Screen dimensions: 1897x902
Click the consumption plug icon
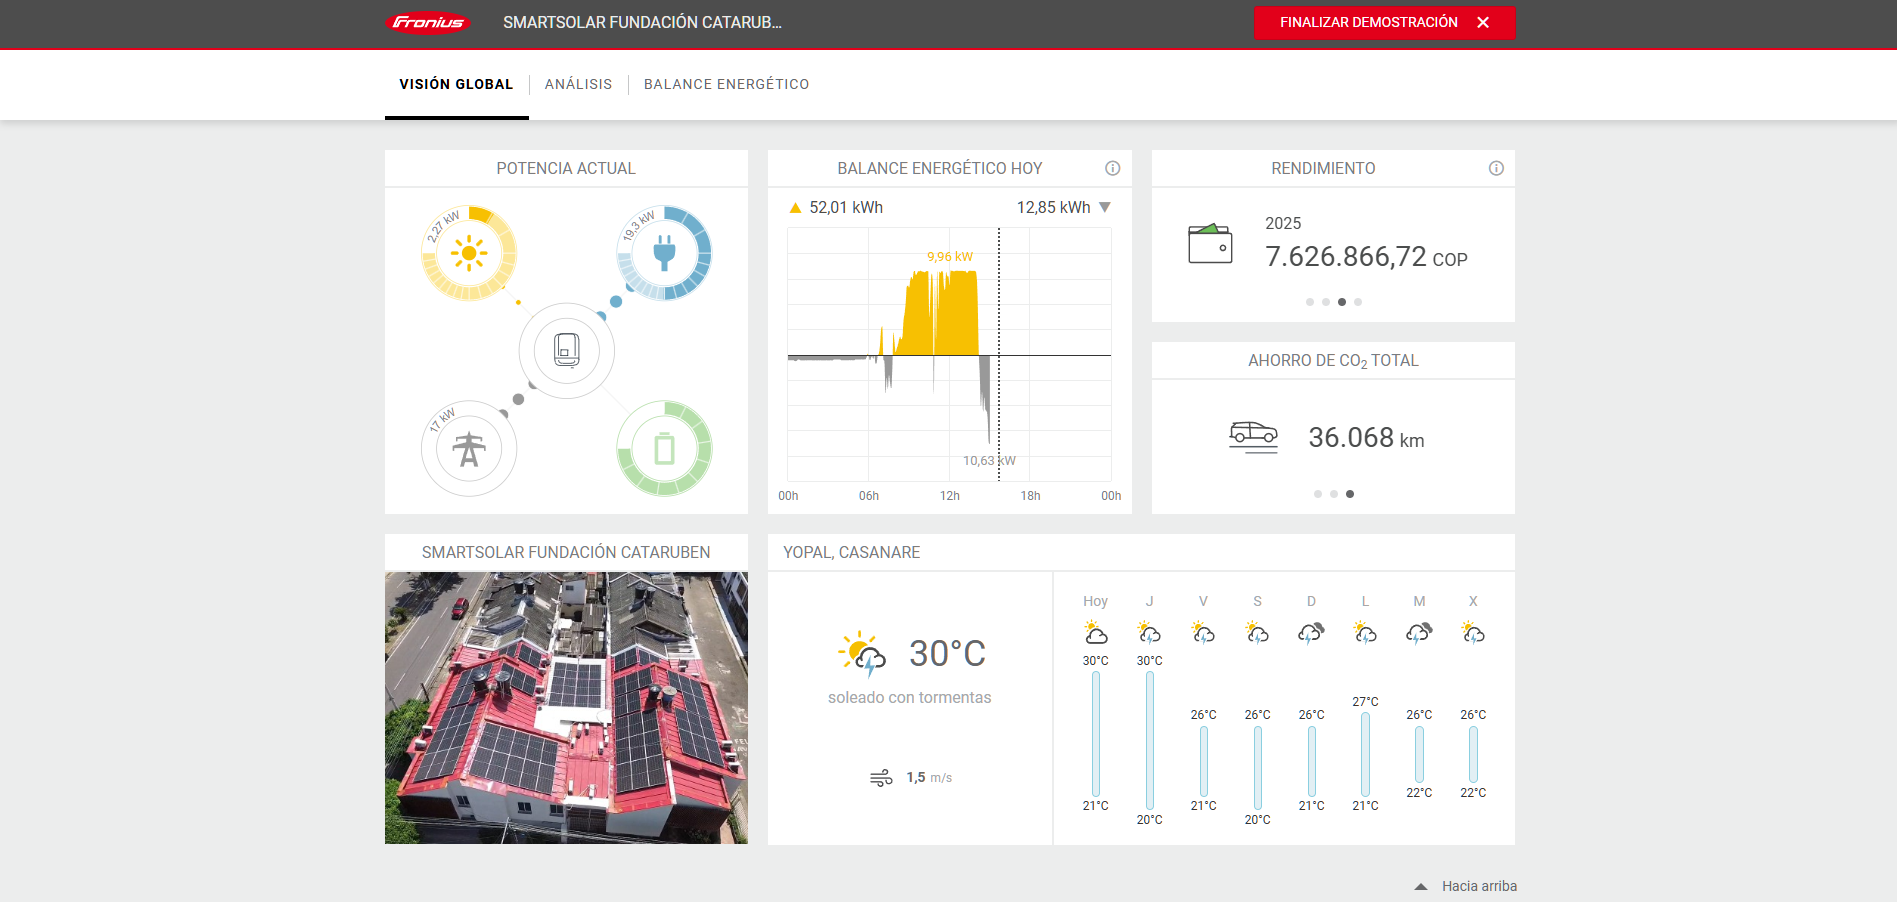pyautogui.click(x=664, y=253)
